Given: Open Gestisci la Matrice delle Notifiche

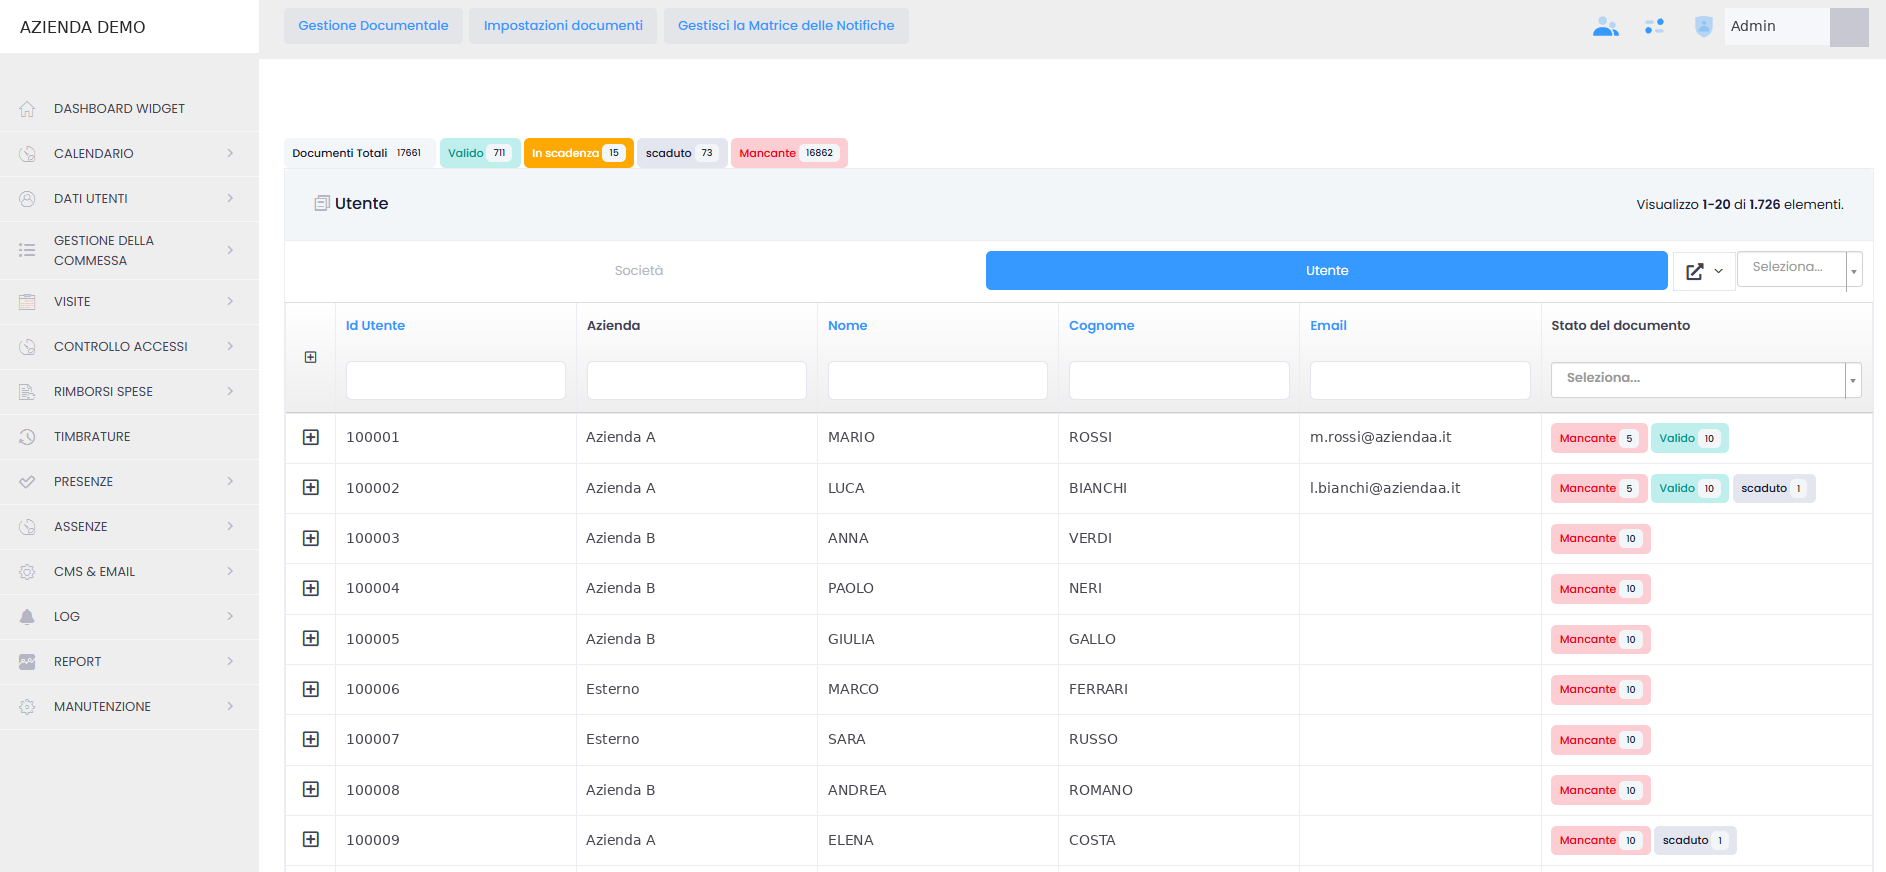Looking at the screenshot, I should 786,26.
